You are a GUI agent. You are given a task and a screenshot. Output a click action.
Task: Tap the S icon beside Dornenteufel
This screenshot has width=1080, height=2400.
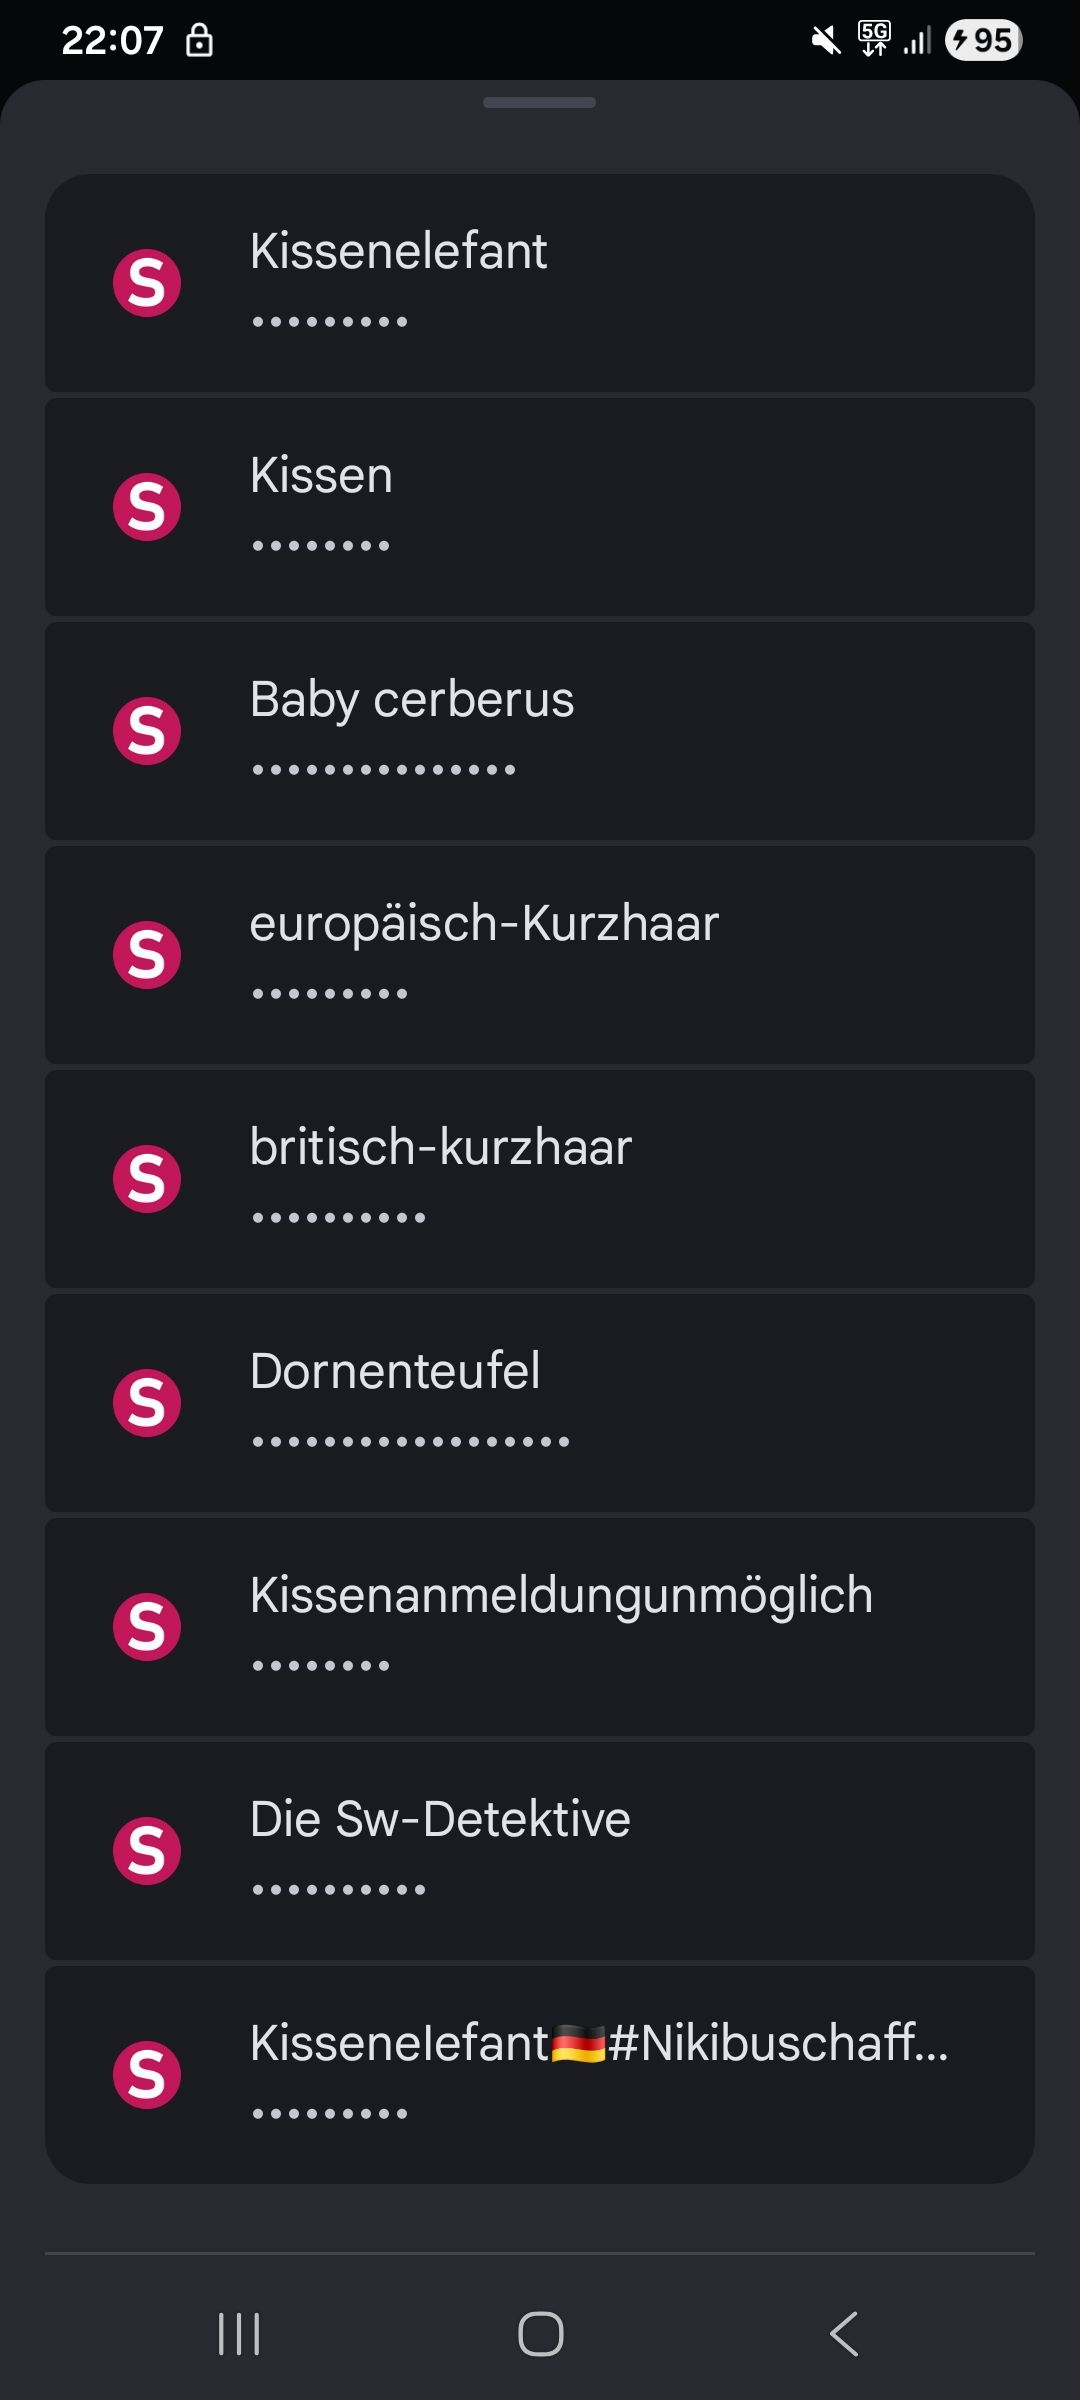coord(147,1403)
